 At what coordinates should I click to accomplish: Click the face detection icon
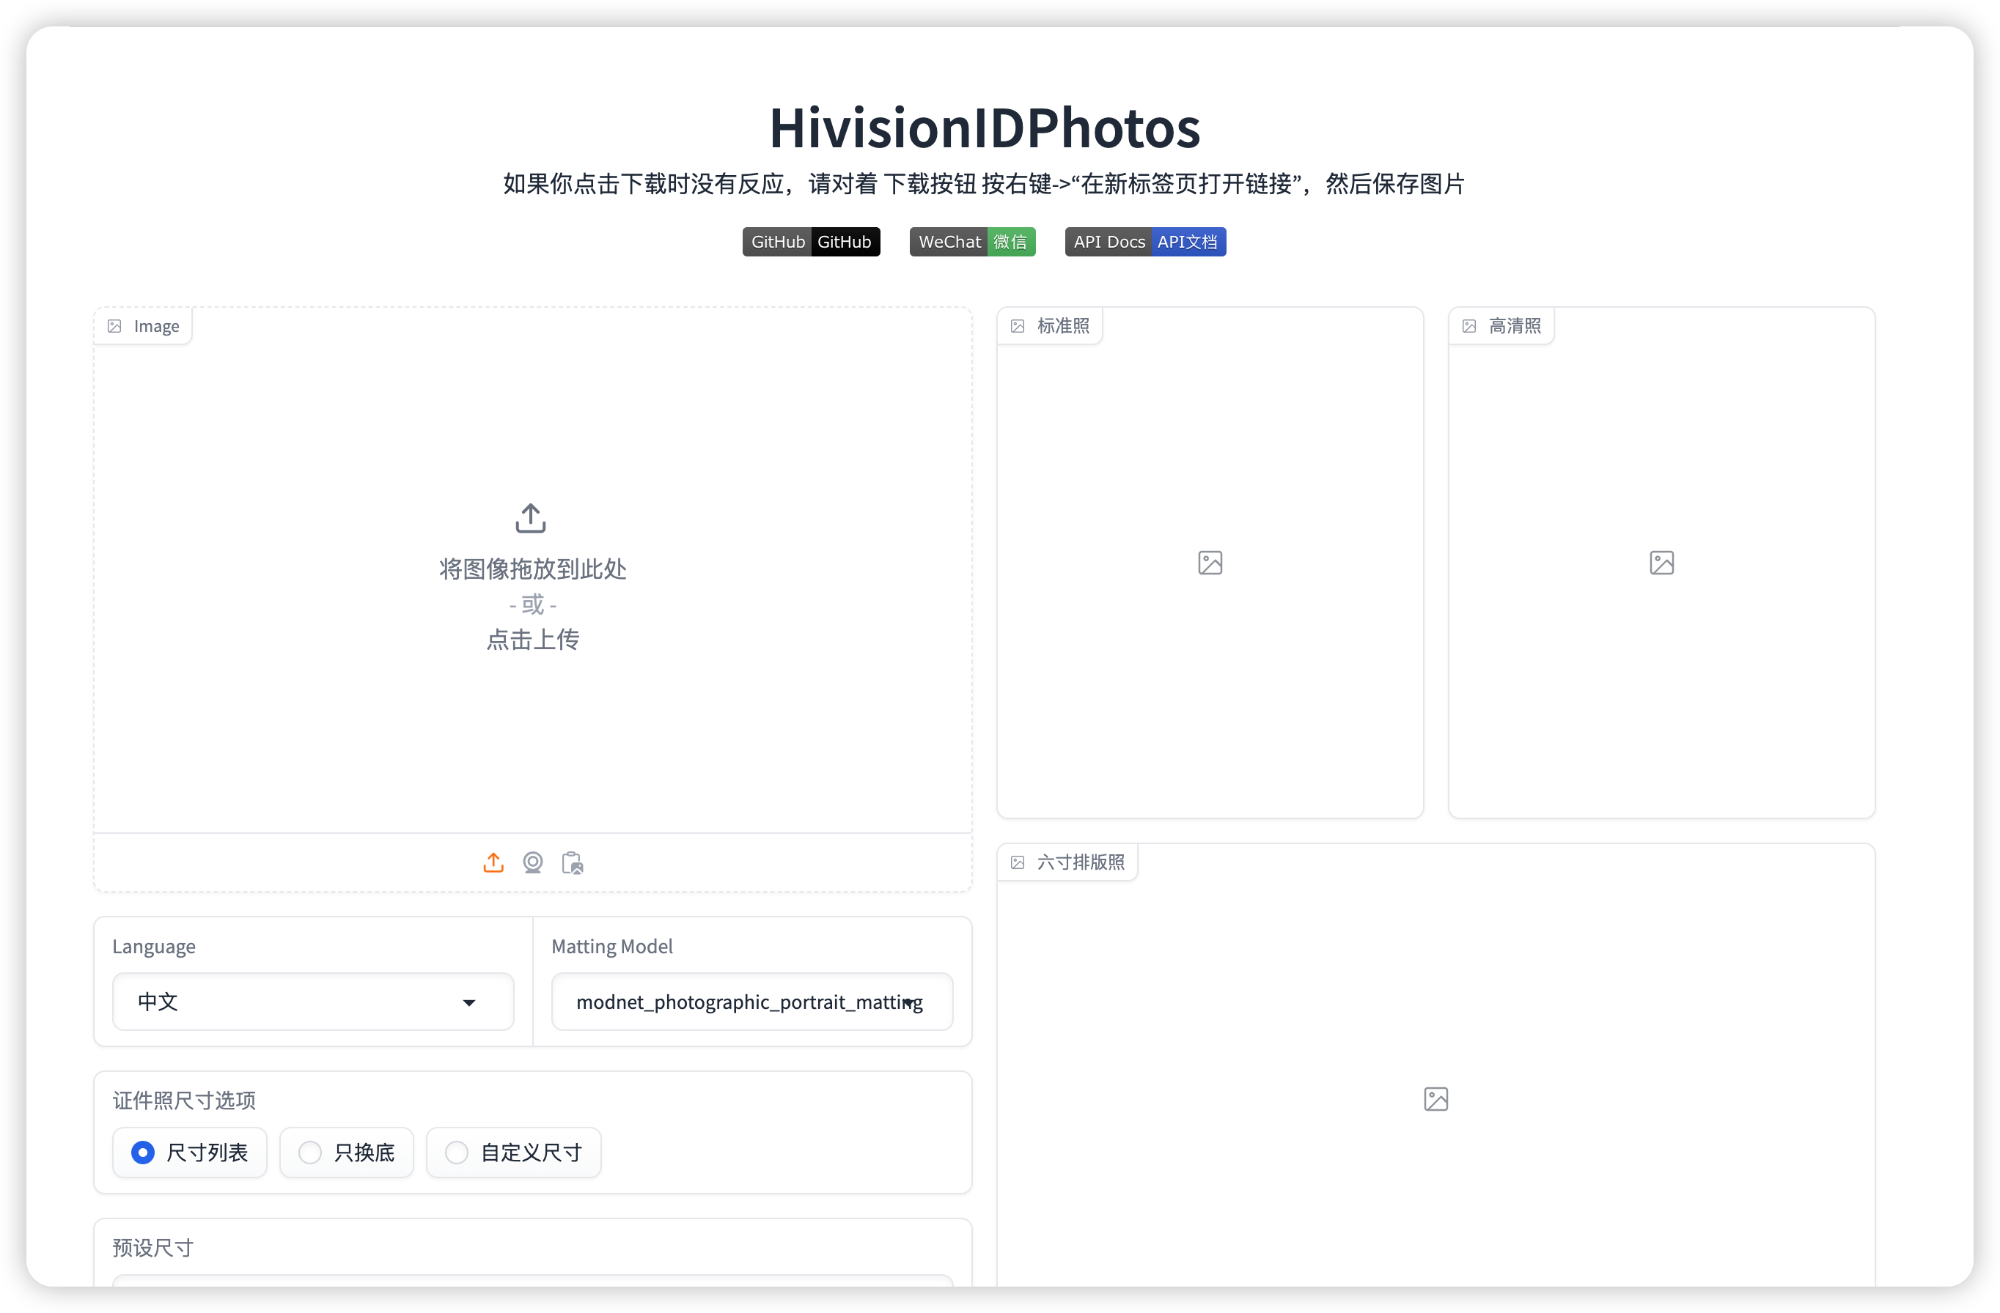530,862
